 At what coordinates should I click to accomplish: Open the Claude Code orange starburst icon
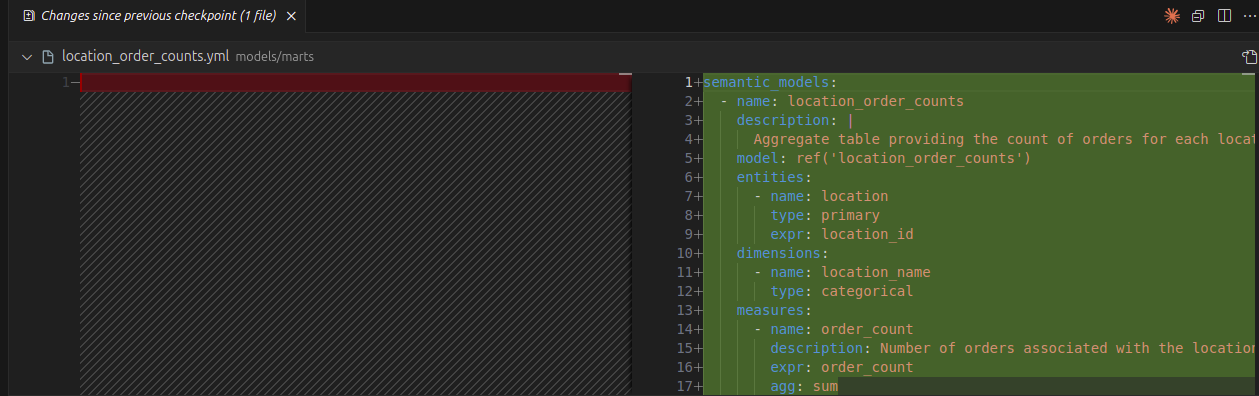(1172, 16)
